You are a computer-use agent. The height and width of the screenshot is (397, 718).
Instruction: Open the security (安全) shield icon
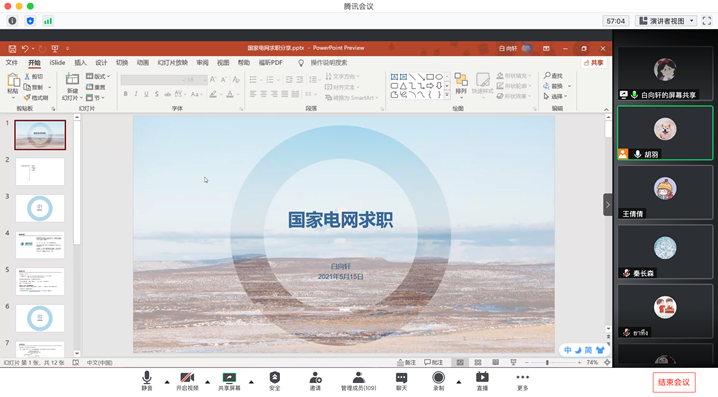point(274,378)
